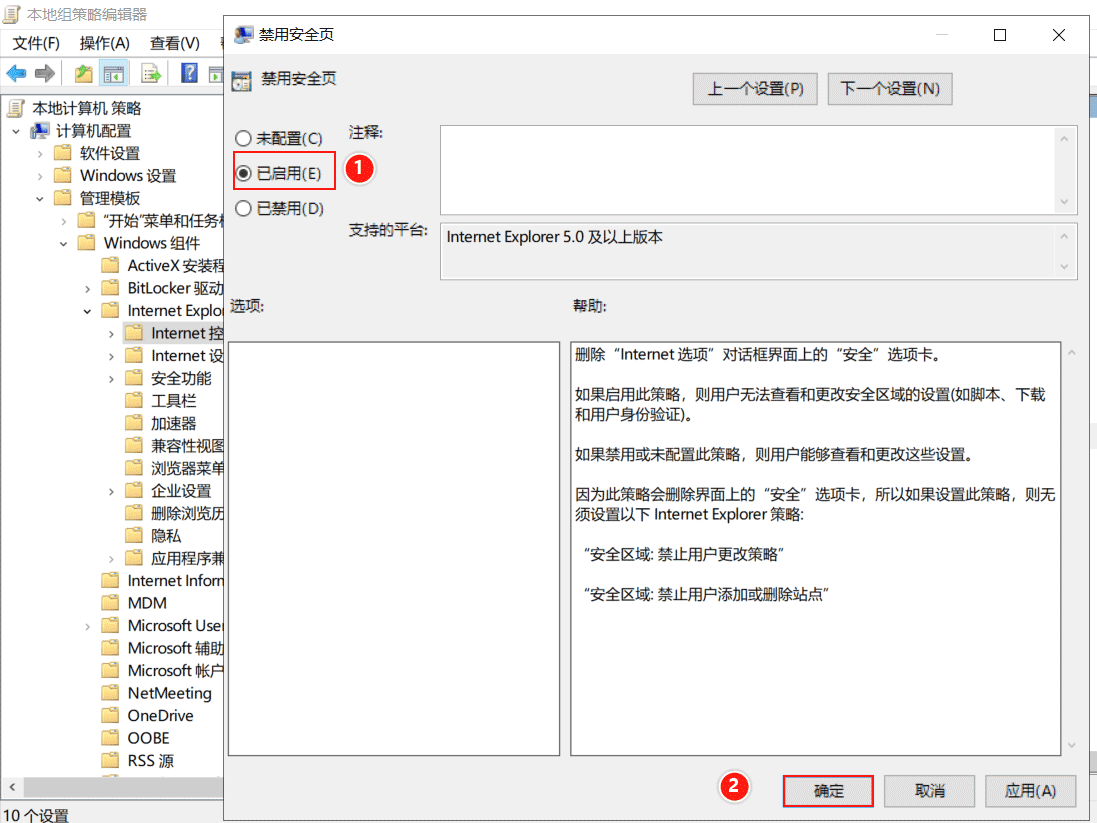Viewport: 1097px width, 823px height.
Task: Click the 计算机配置 computer icon
Action: [40, 131]
